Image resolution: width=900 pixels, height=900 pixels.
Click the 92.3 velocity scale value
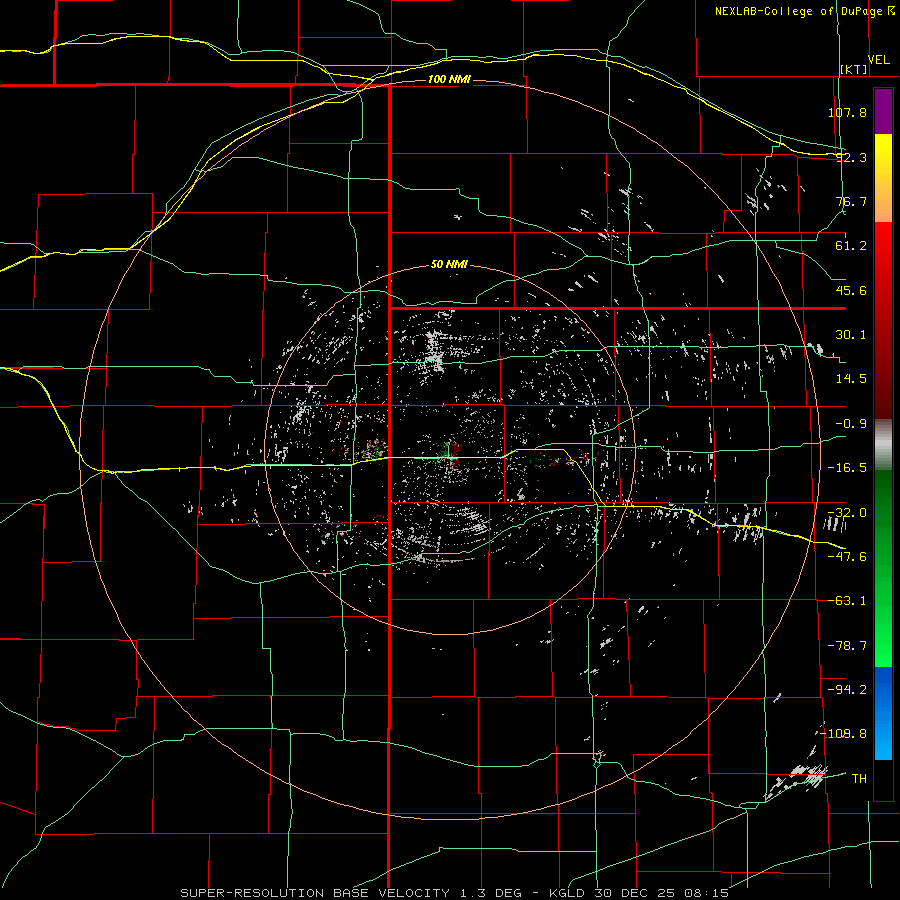pyautogui.click(x=851, y=157)
